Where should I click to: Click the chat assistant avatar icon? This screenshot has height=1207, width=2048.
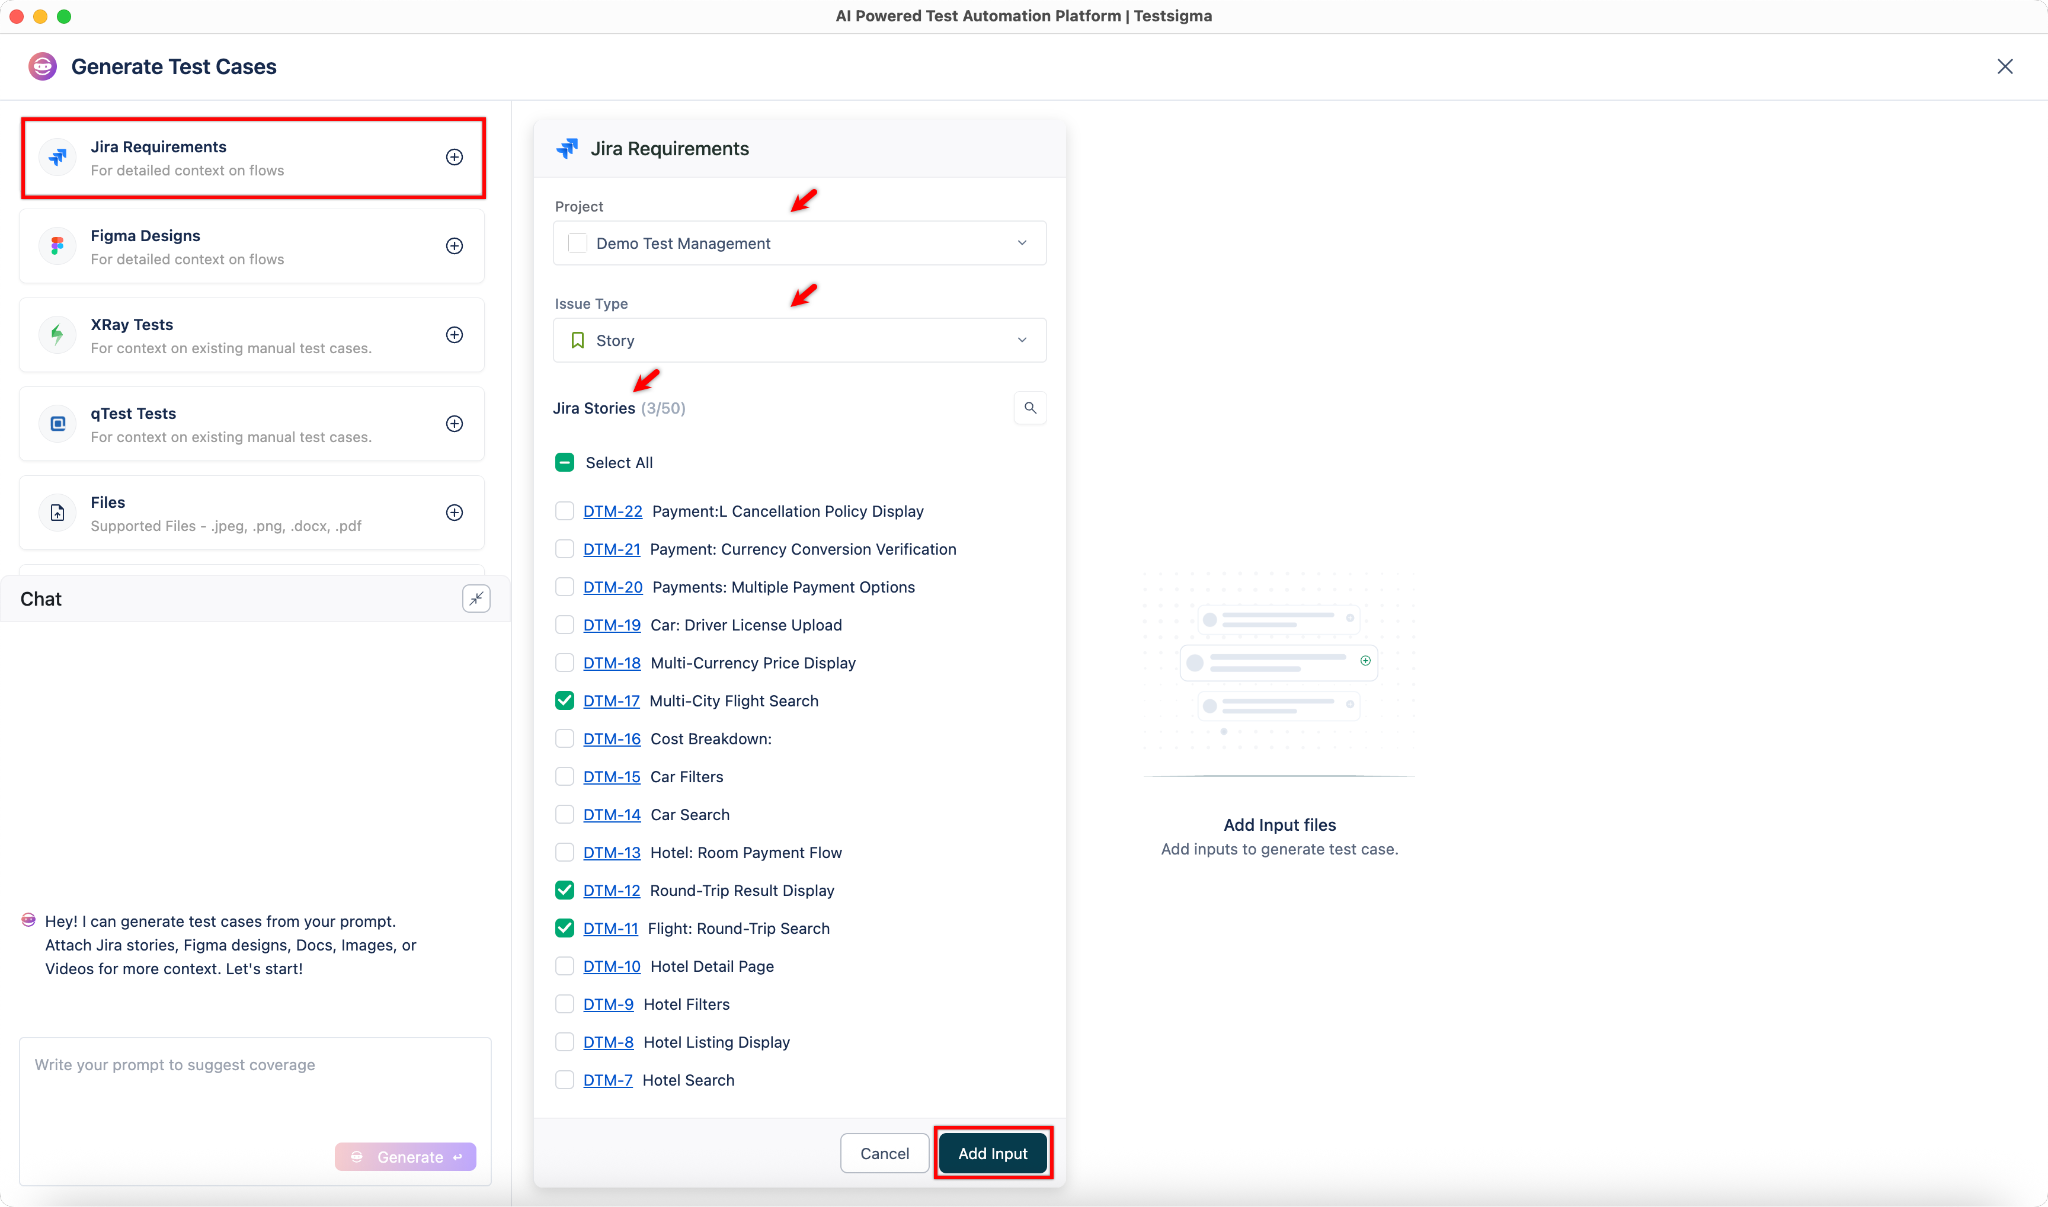click(29, 920)
